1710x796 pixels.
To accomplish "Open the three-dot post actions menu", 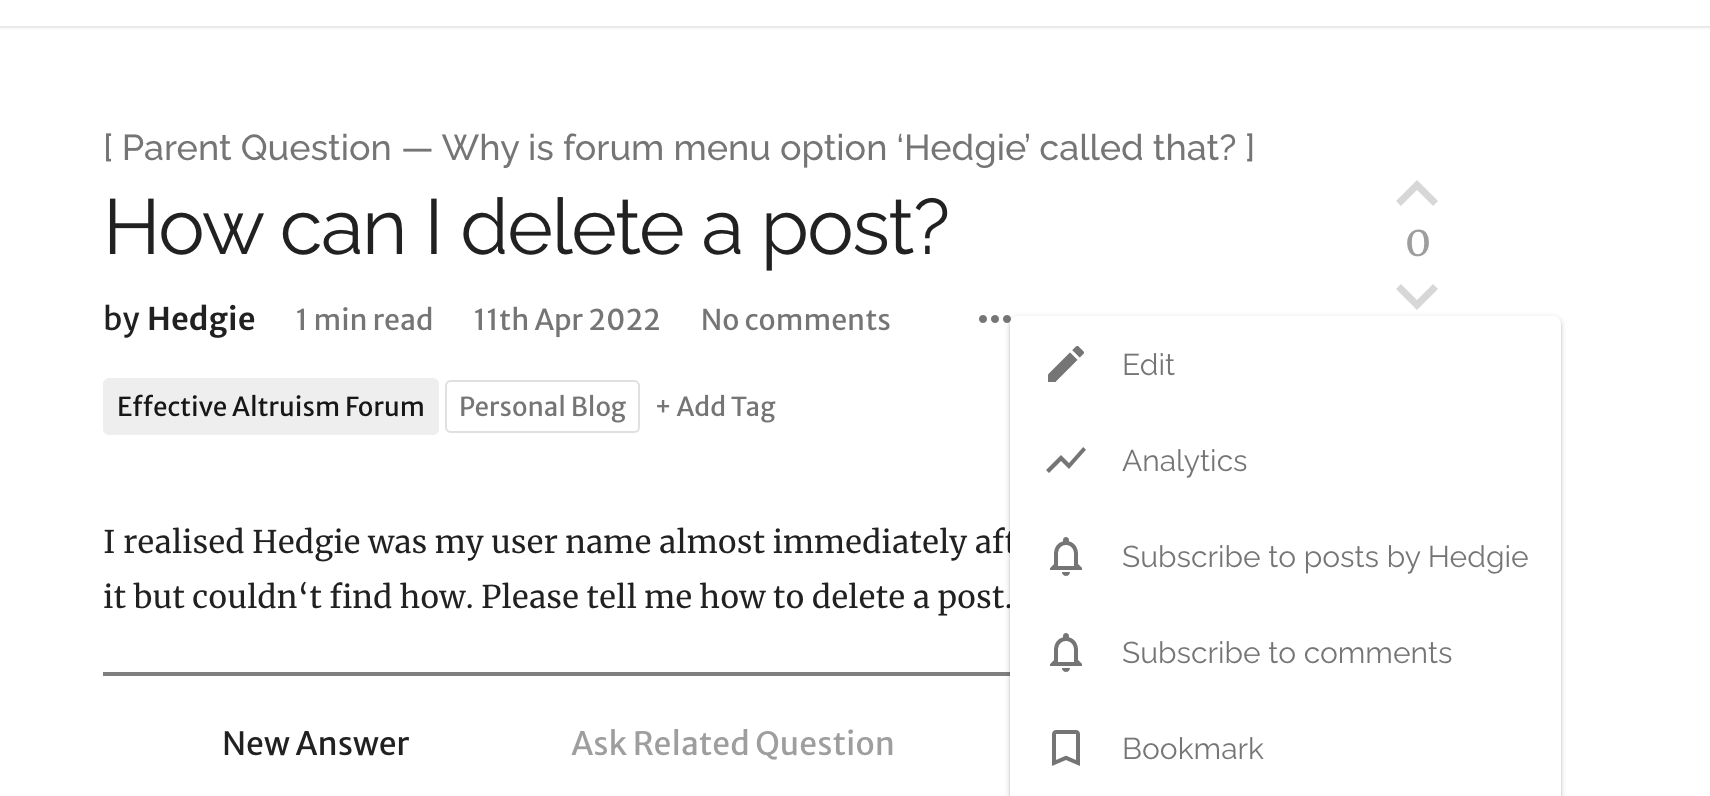I will pyautogui.click(x=994, y=320).
